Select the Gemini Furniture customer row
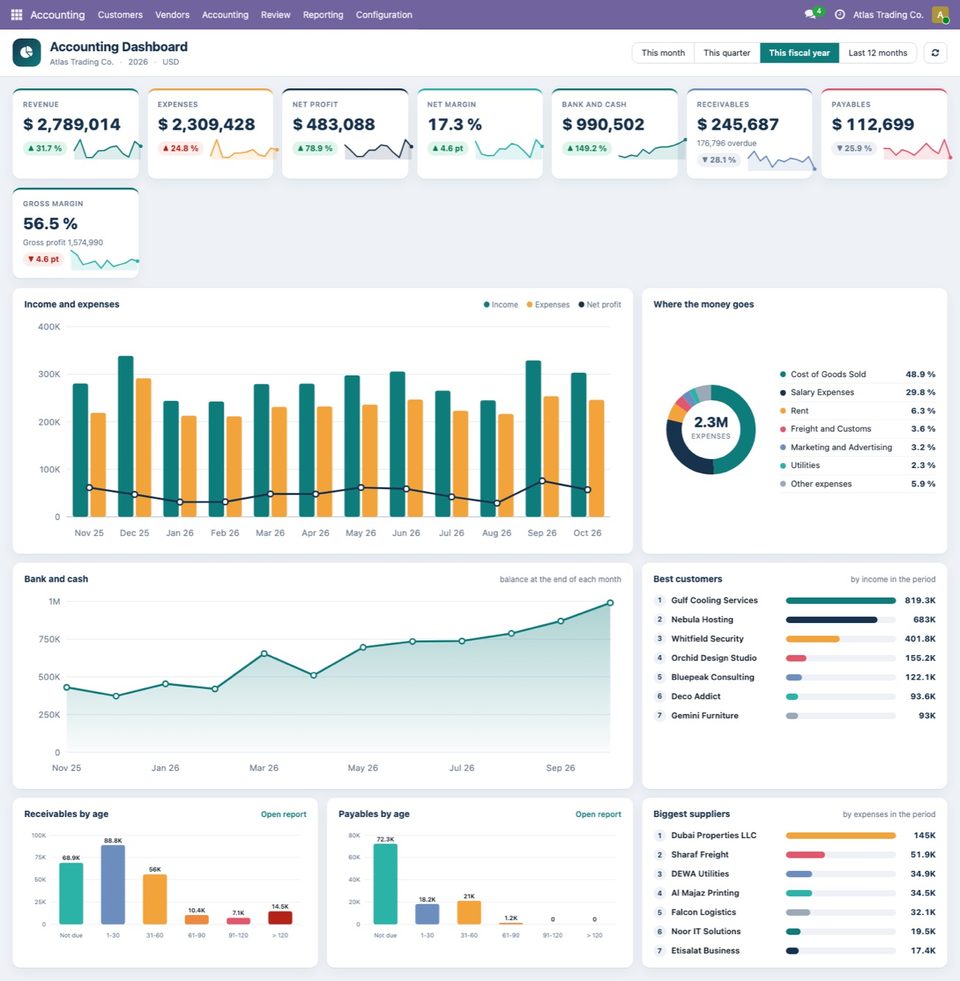The image size is (960, 981). pyautogui.click(x=794, y=716)
